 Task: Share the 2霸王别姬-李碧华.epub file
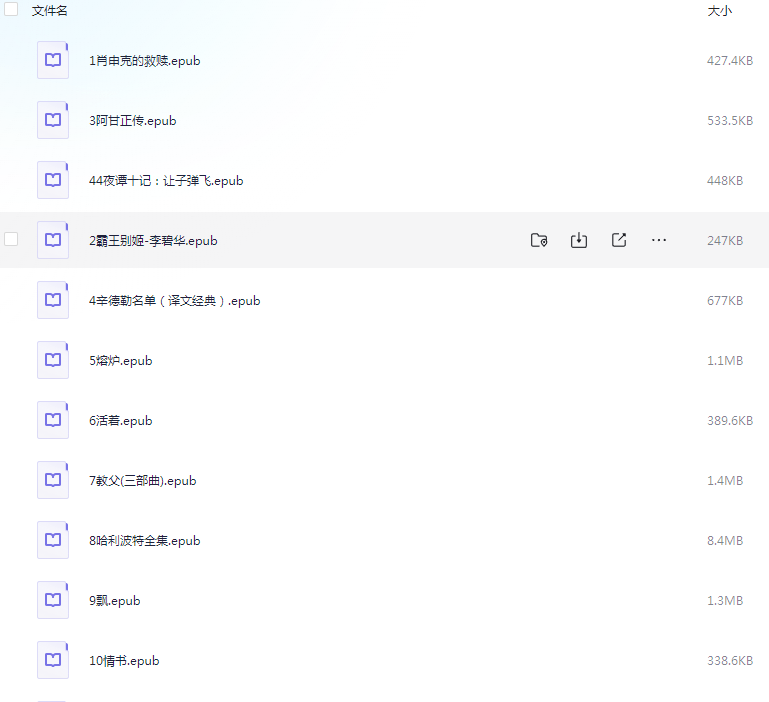pyautogui.click(x=619, y=240)
